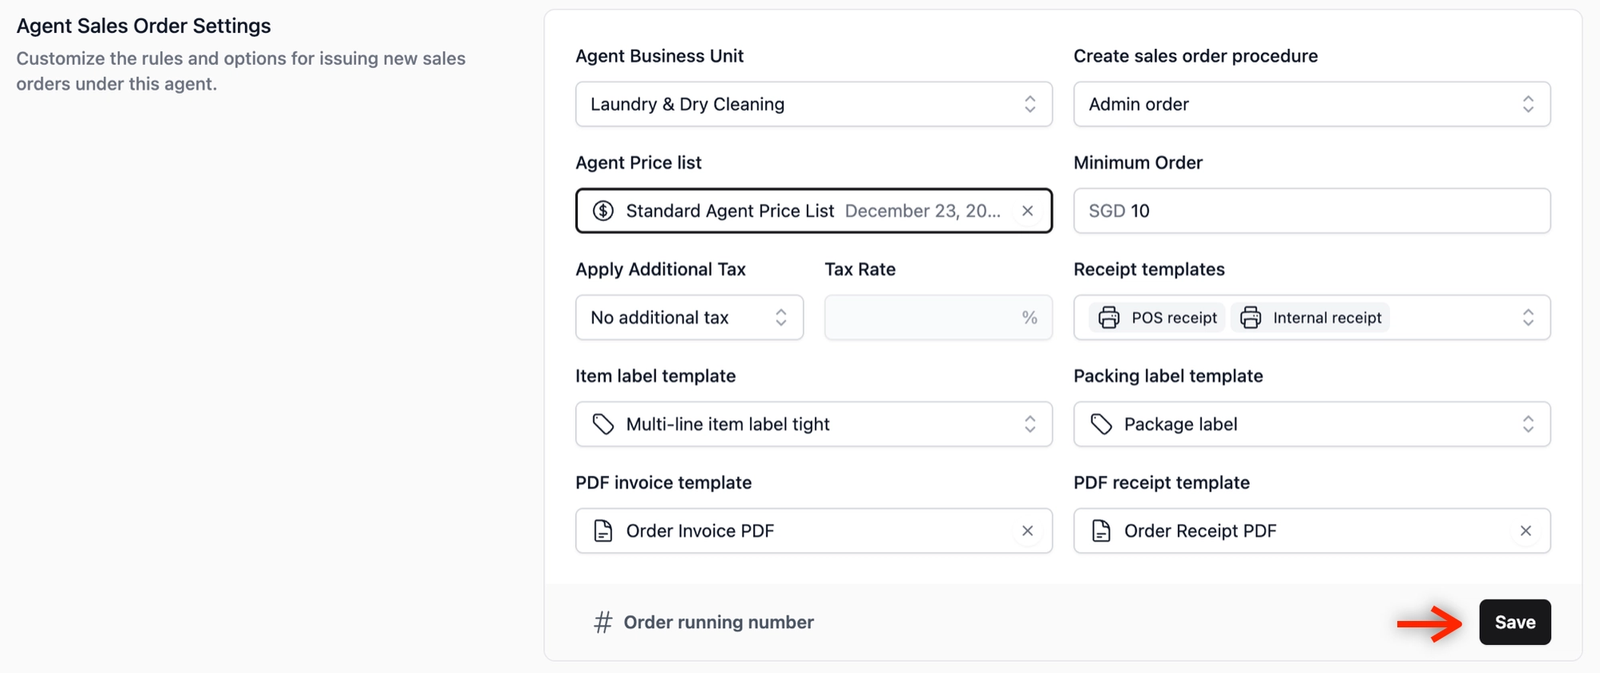
Task: Save the agent sales order settings
Action: pyautogui.click(x=1514, y=622)
